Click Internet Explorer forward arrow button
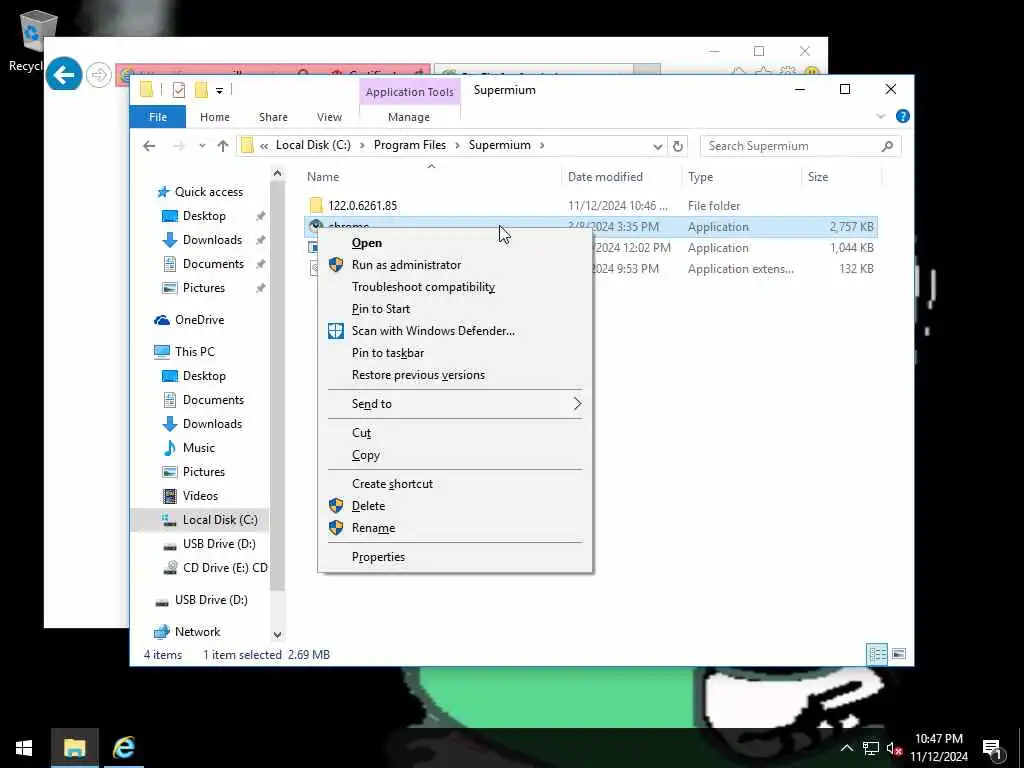Screen dimensions: 1024x768 coord(99,75)
